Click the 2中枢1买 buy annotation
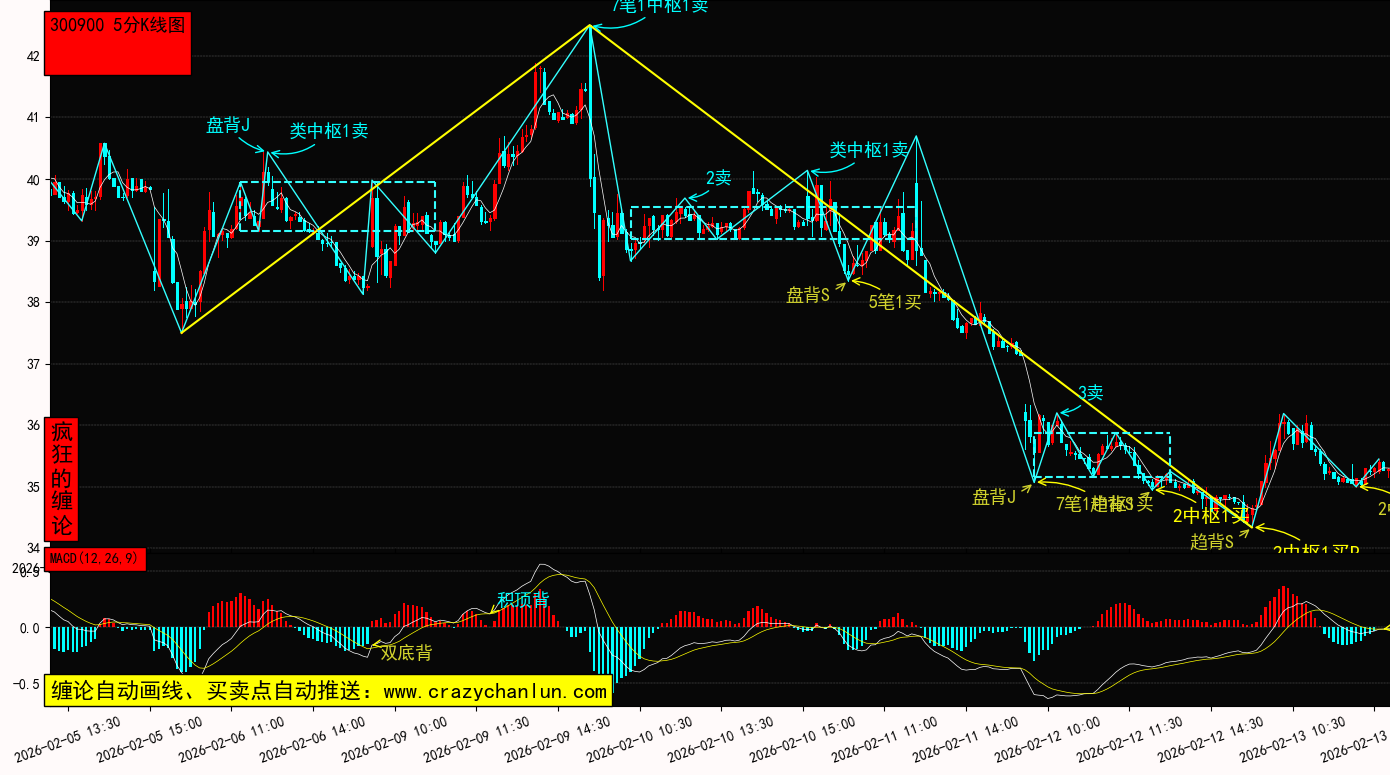 [x=1212, y=516]
